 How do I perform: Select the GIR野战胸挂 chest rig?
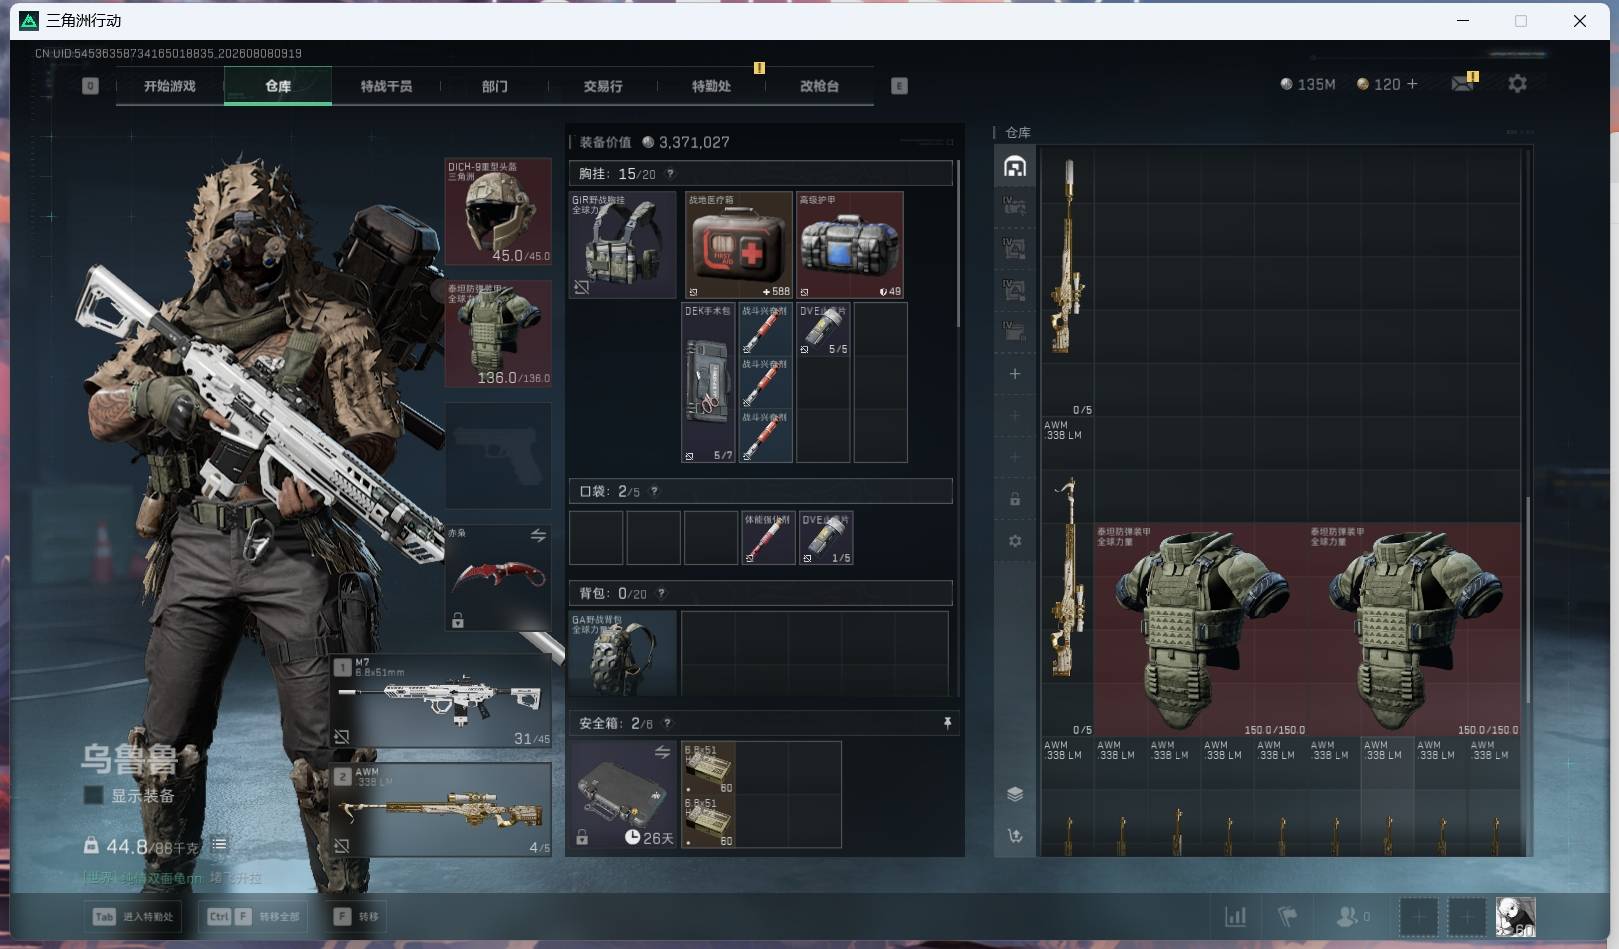pos(623,245)
